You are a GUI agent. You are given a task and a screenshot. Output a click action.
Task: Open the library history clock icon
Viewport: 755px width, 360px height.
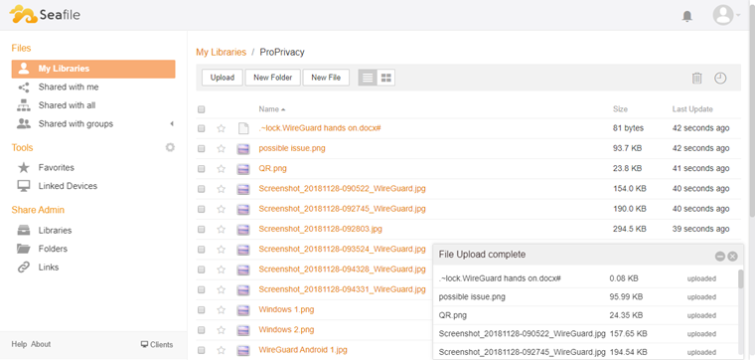[x=720, y=78]
